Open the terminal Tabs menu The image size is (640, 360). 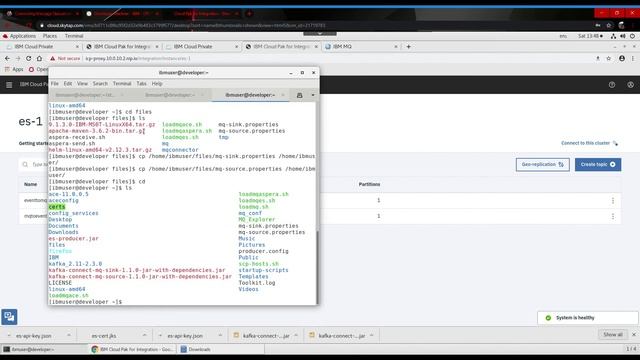point(141,84)
